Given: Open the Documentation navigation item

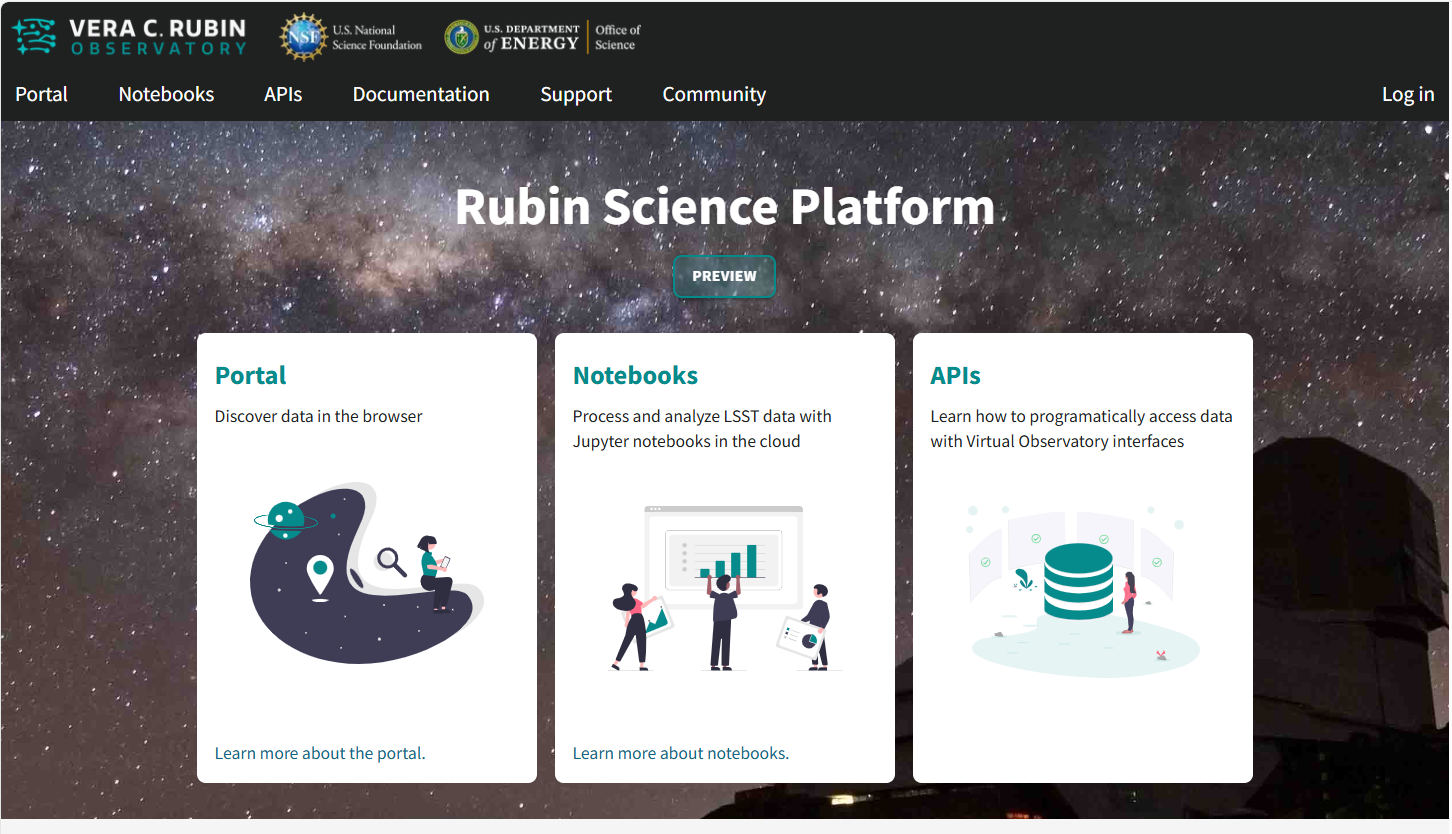Looking at the screenshot, I should tap(421, 94).
